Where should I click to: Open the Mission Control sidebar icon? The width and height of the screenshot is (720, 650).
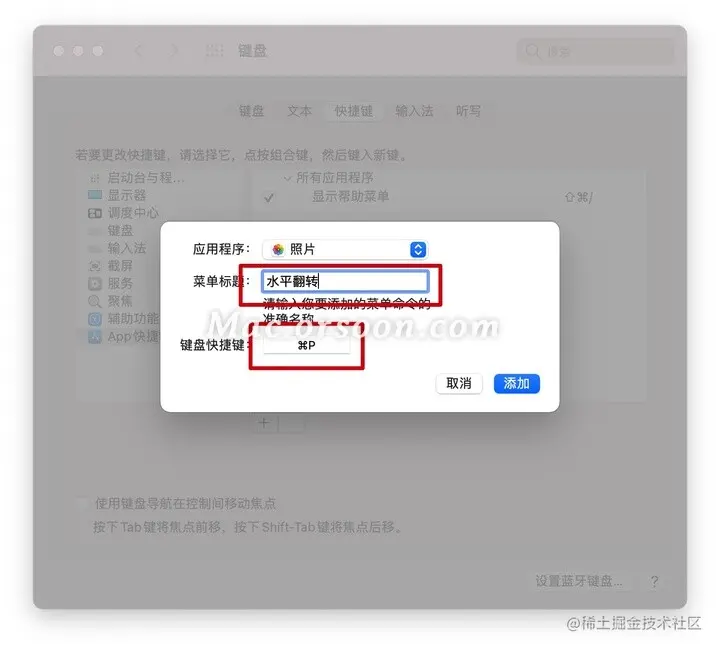[x=95, y=213]
